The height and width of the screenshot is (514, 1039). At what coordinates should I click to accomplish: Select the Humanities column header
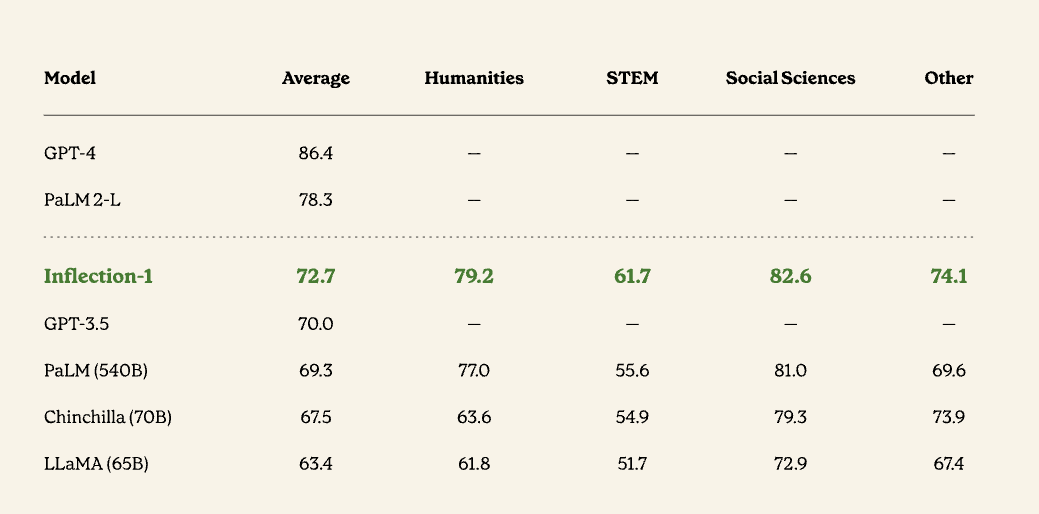(474, 78)
